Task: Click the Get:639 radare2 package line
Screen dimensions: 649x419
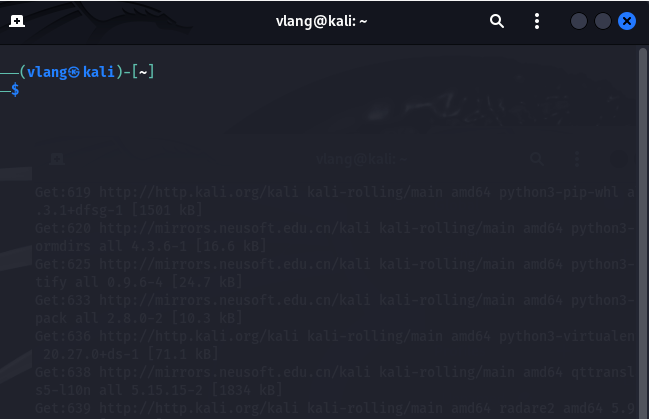Action: (334, 408)
